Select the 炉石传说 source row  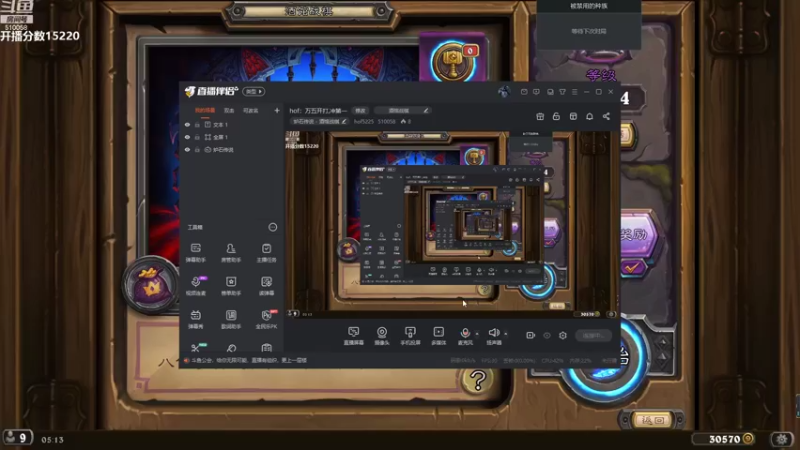pos(232,149)
